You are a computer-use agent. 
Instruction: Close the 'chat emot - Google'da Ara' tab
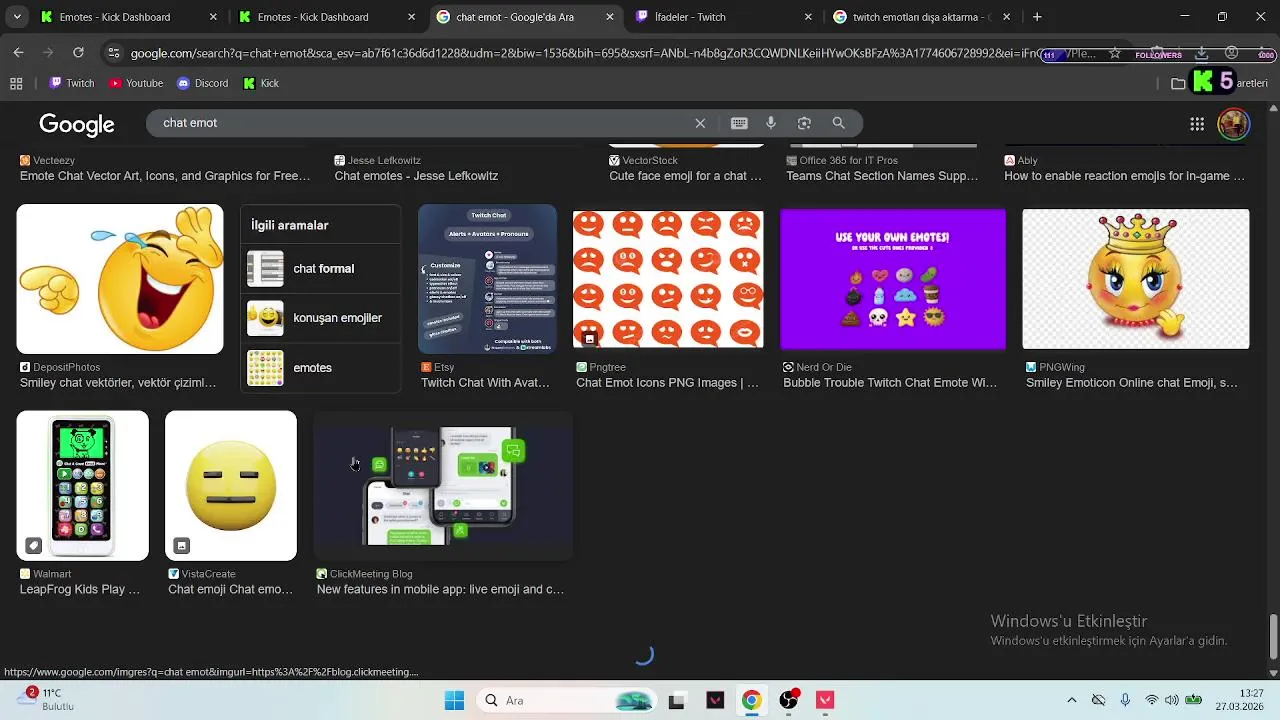610,17
